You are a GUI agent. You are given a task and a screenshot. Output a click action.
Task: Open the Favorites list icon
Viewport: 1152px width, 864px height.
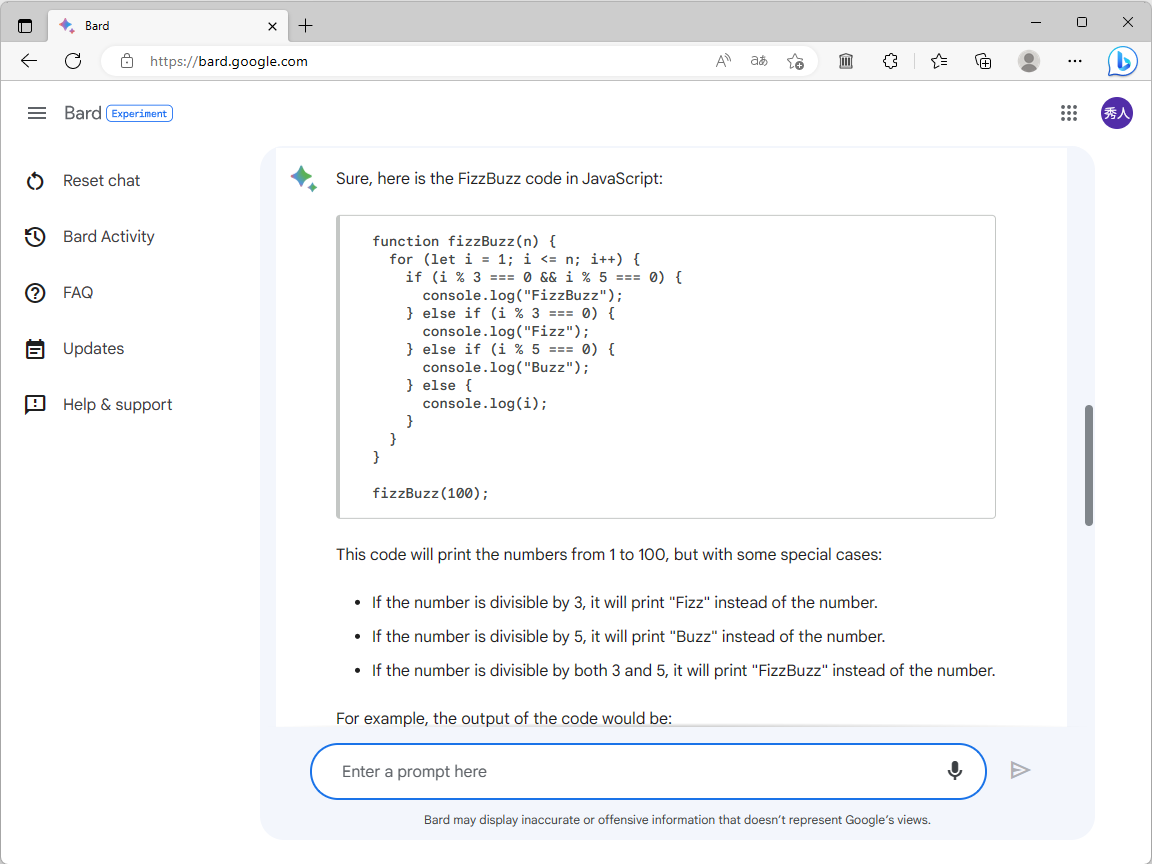[x=939, y=61]
